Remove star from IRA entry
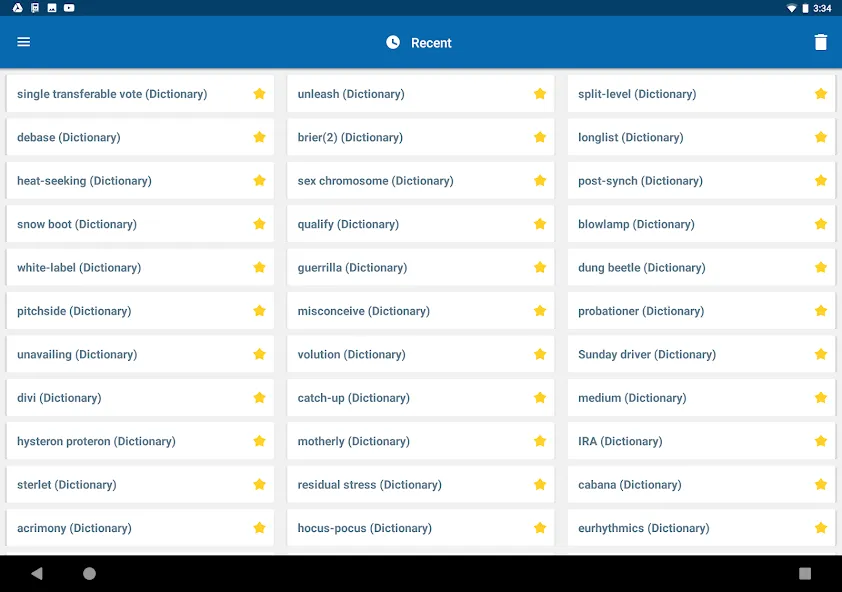The width and height of the screenshot is (842, 592). 821,441
